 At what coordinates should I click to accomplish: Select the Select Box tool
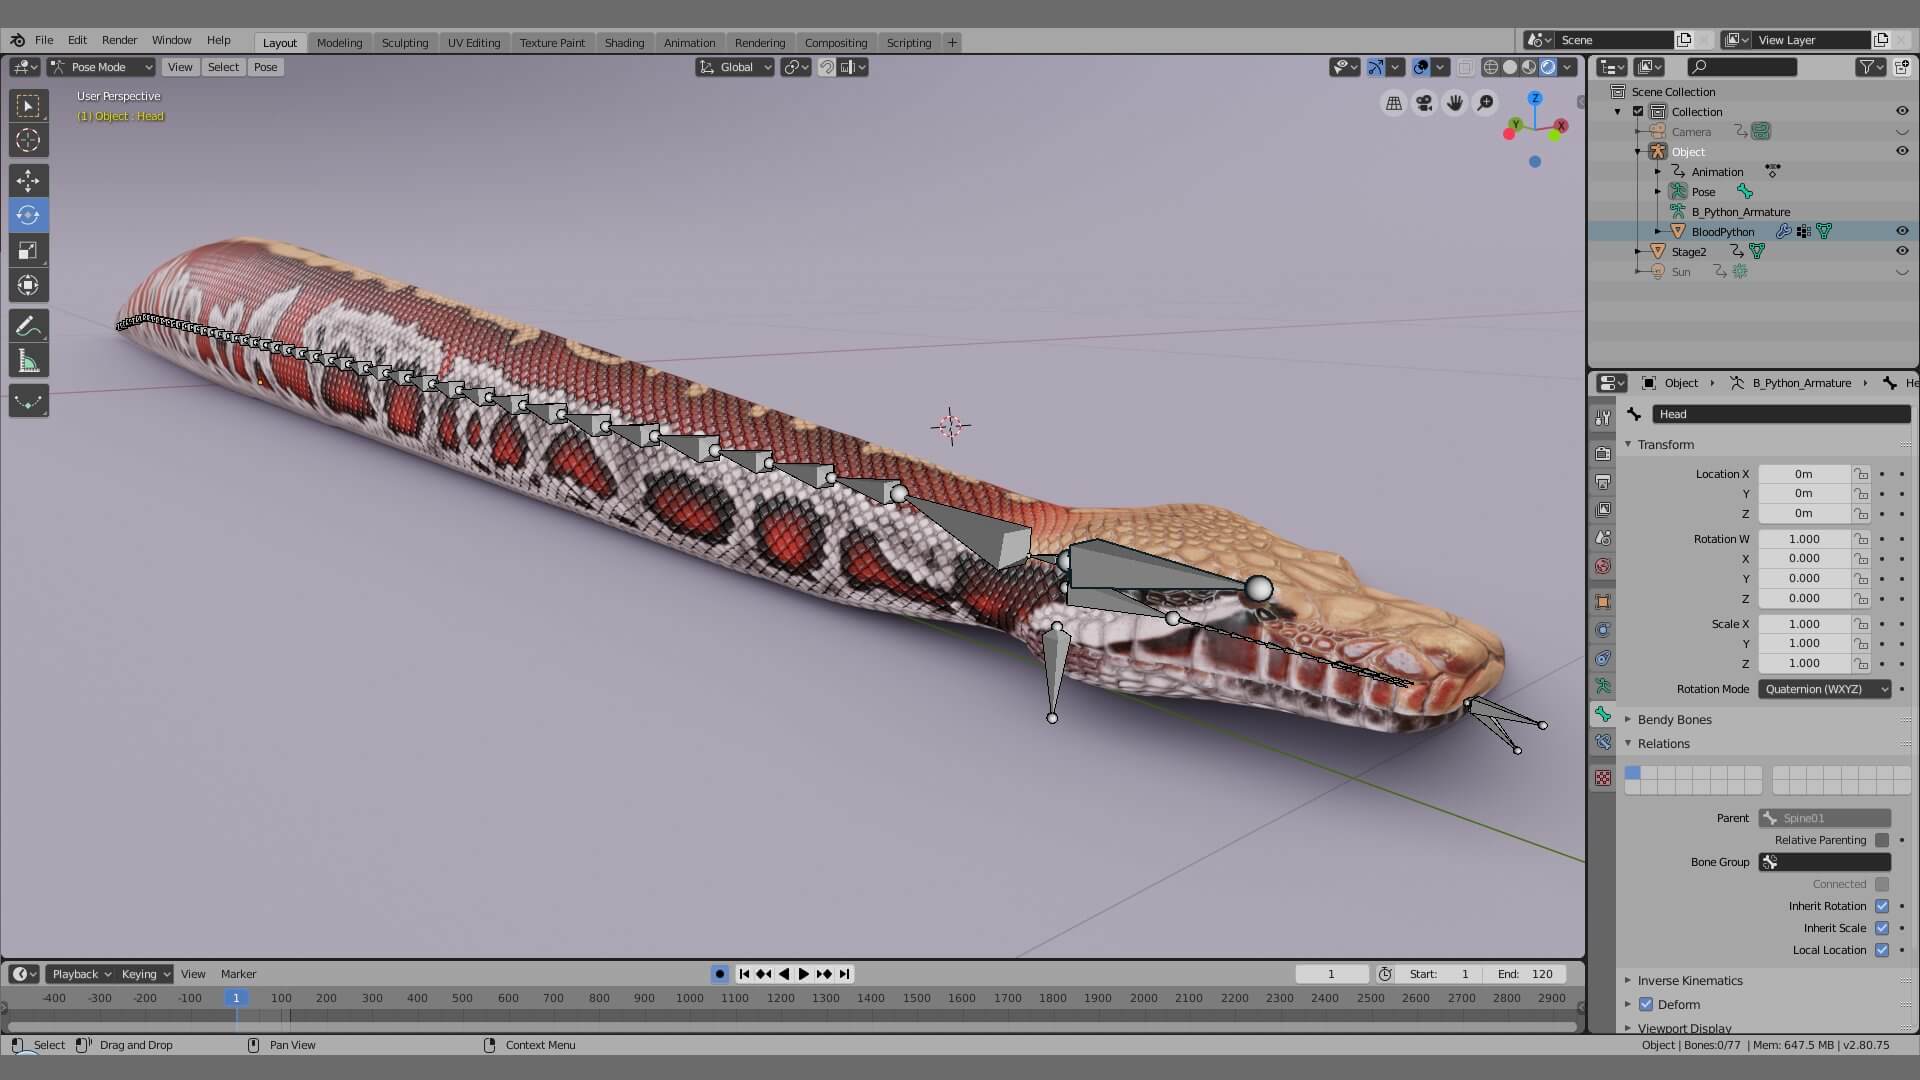(28, 106)
